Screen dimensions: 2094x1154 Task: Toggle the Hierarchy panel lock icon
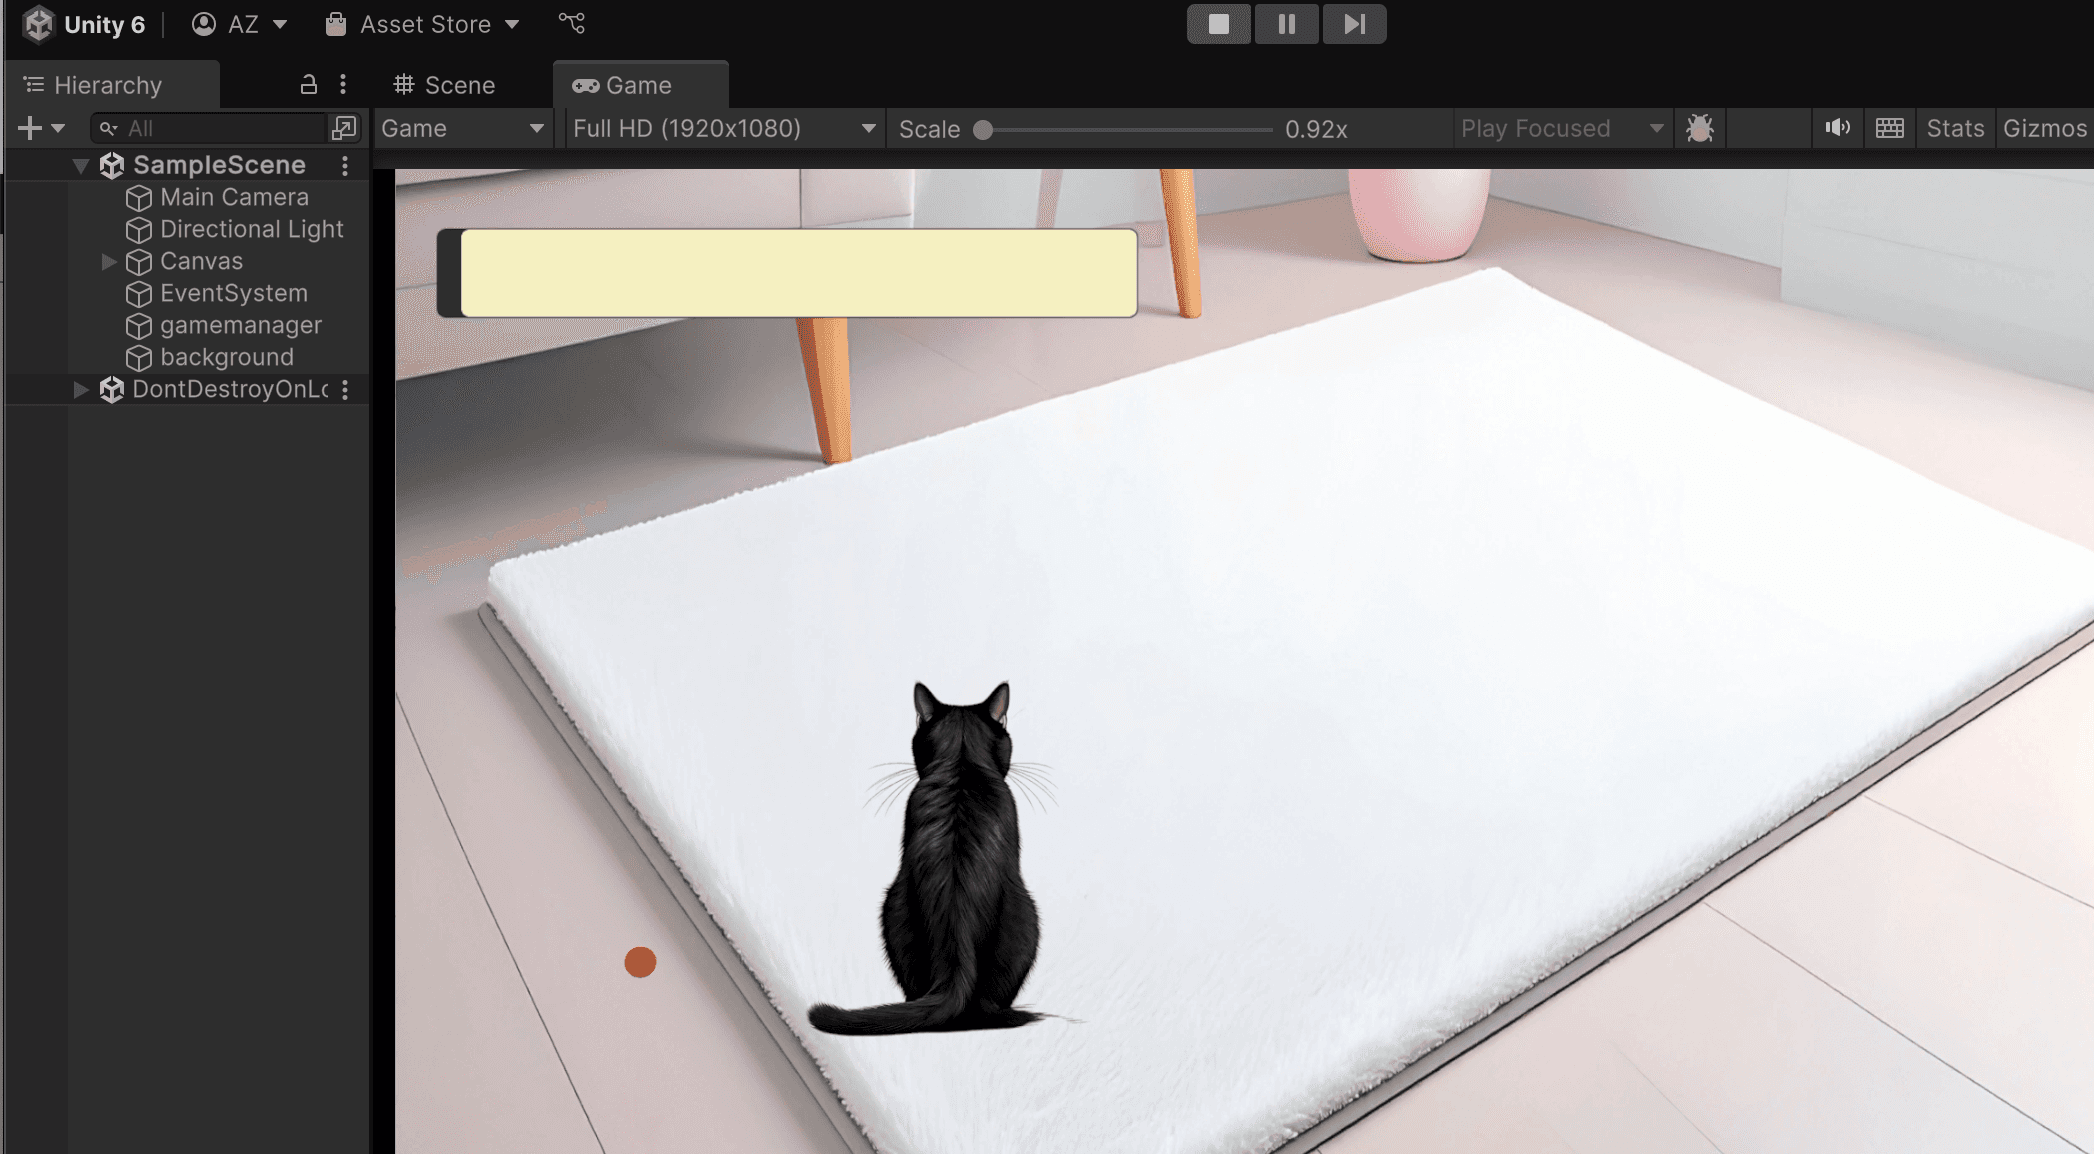click(x=309, y=85)
